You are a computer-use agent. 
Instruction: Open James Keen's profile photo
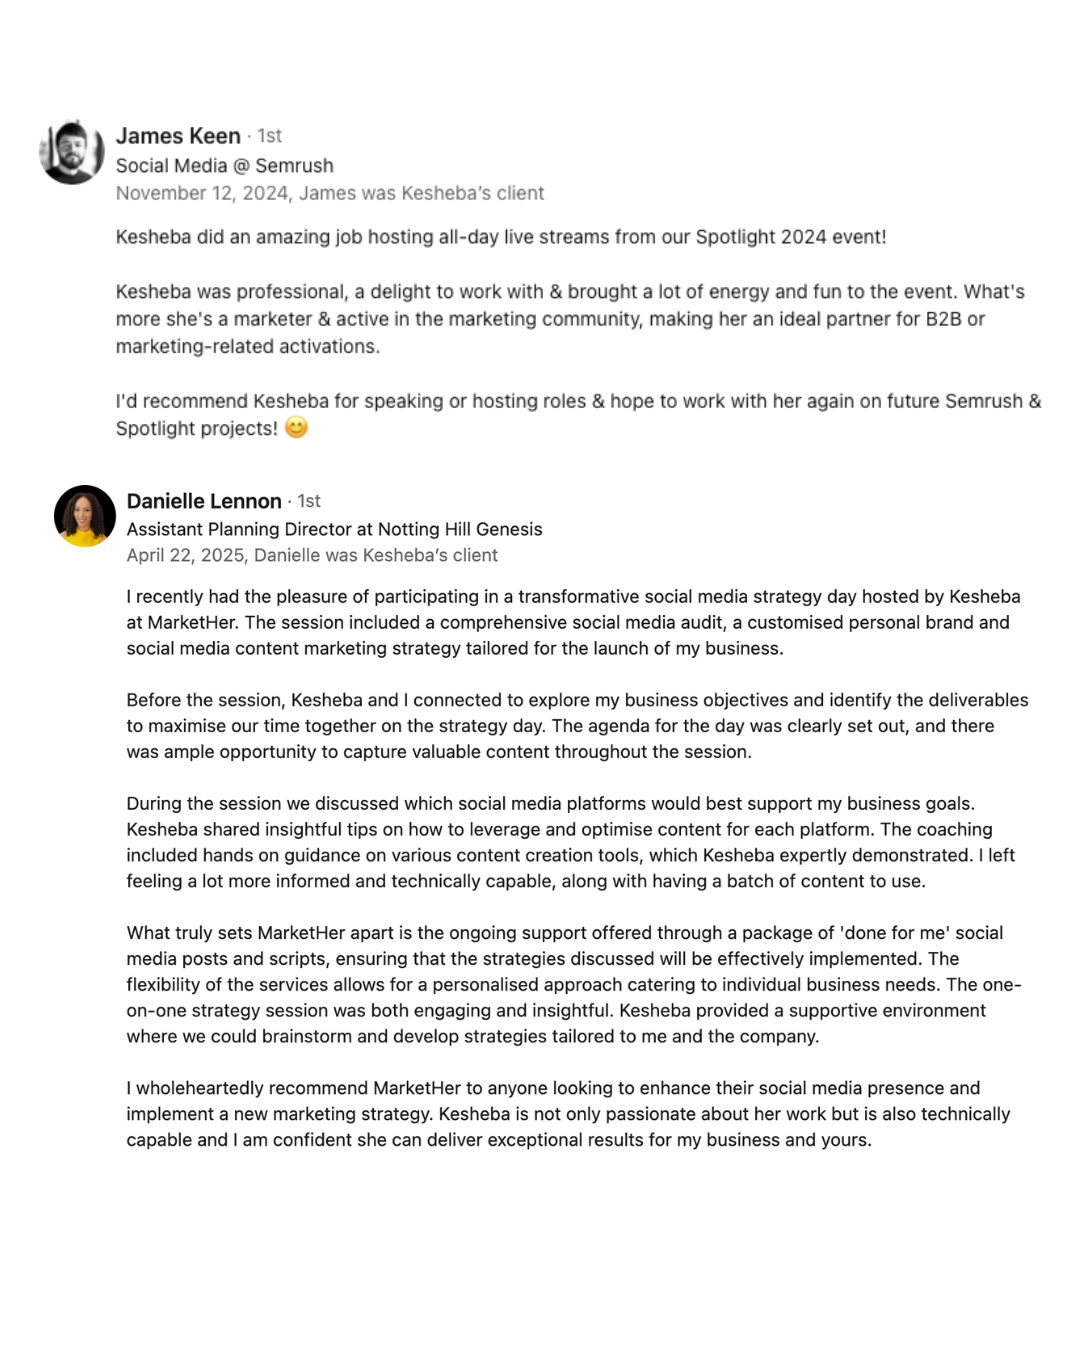pos(72,153)
